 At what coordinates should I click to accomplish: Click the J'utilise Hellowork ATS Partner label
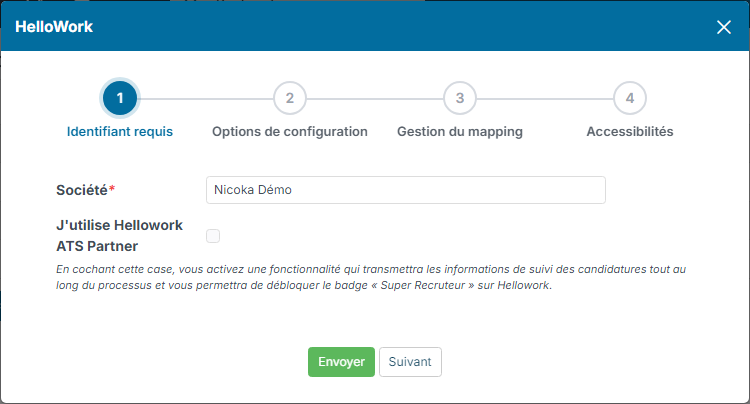pos(119,236)
